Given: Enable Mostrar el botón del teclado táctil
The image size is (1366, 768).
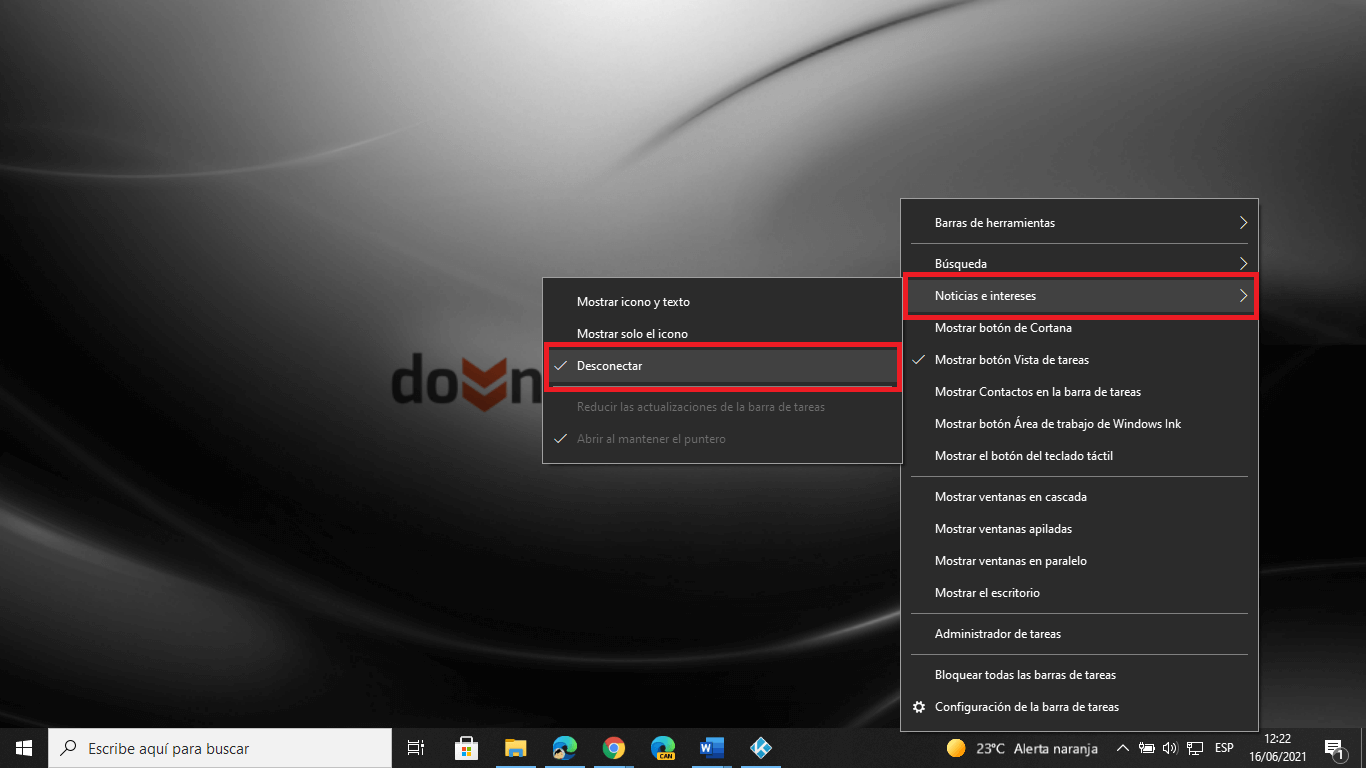Looking at the screenshot, I should click(x=1080, y=456).
